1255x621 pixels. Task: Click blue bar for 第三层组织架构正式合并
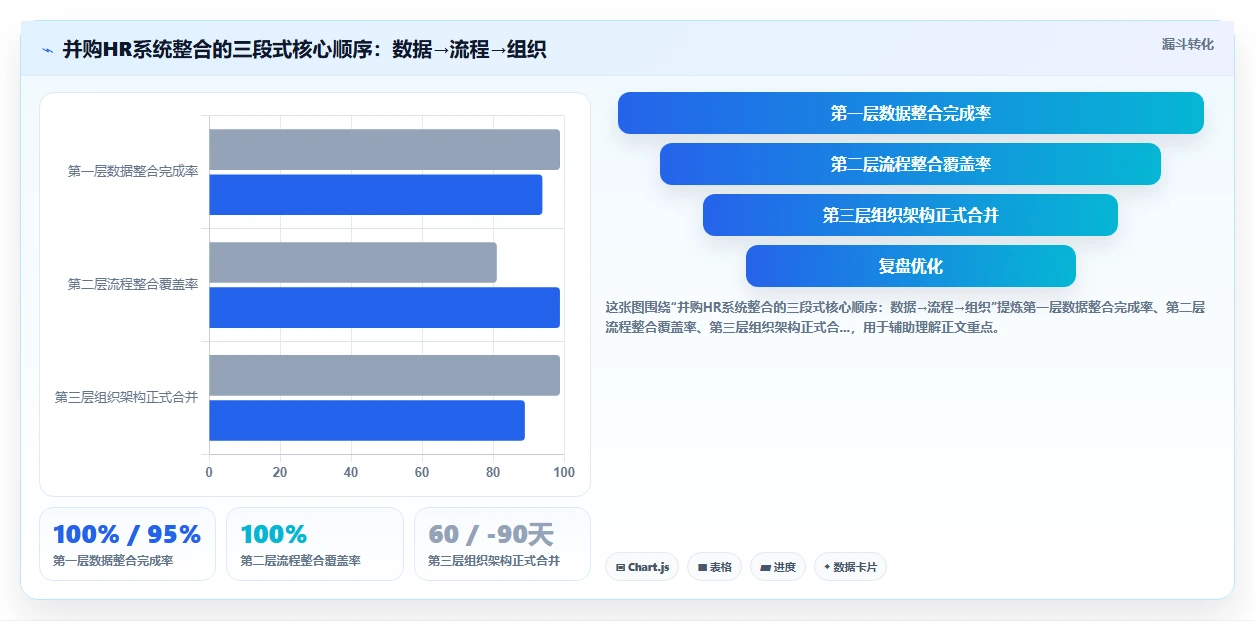pos(367,420)
